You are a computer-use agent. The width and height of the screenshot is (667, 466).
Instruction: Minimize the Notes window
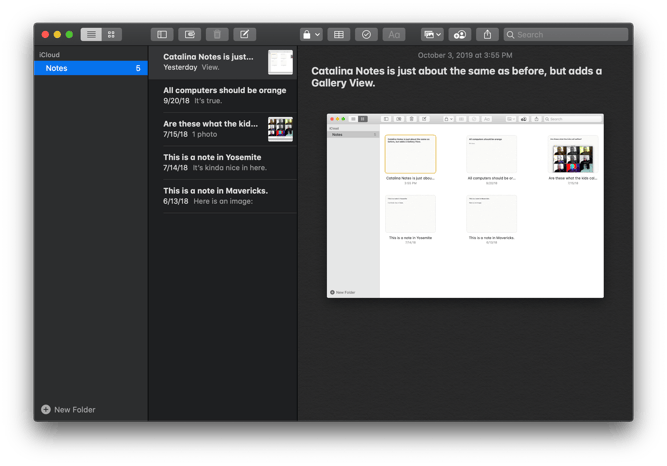click(57, 34)
